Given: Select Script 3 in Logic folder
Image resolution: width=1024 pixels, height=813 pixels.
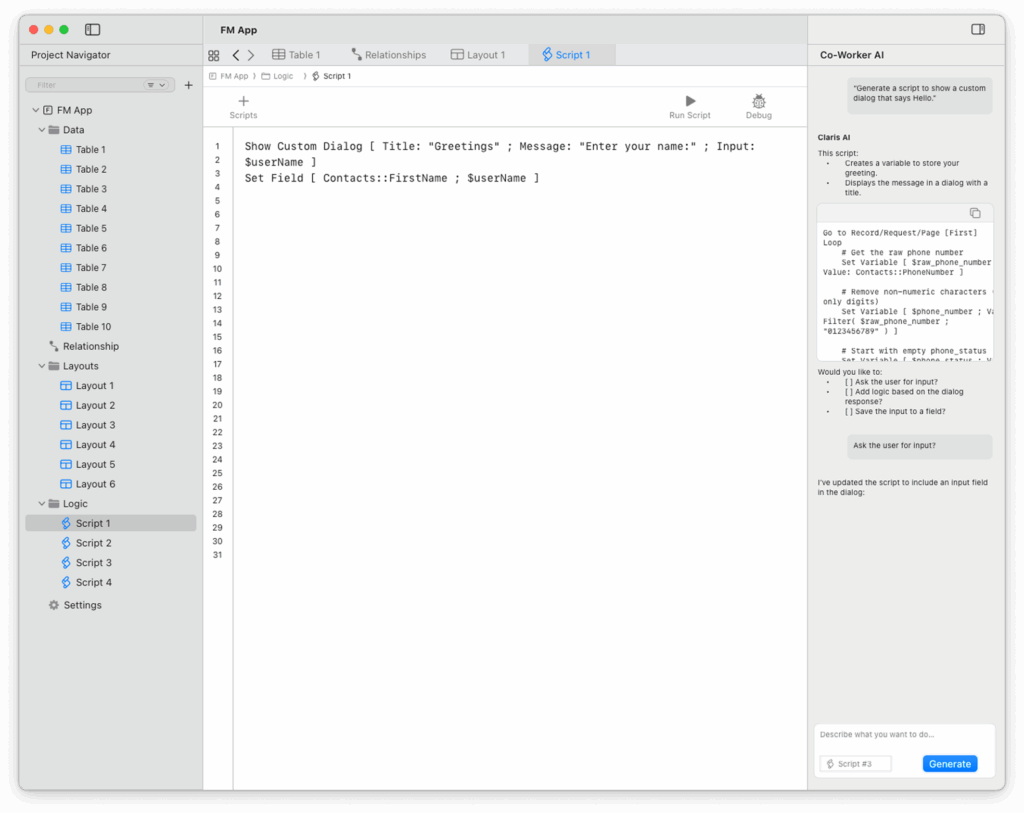Looking at the screenshot, I should 93,563.
